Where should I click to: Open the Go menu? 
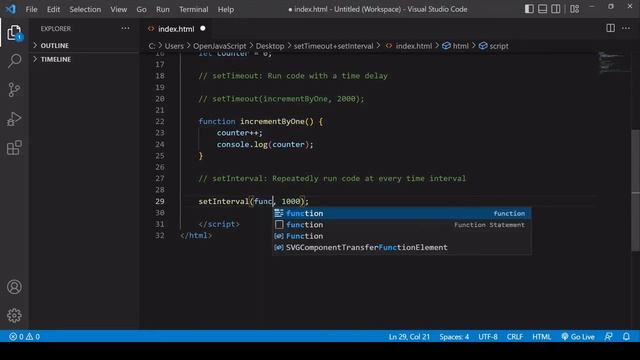pyautogui.click(x=141, y=9)
